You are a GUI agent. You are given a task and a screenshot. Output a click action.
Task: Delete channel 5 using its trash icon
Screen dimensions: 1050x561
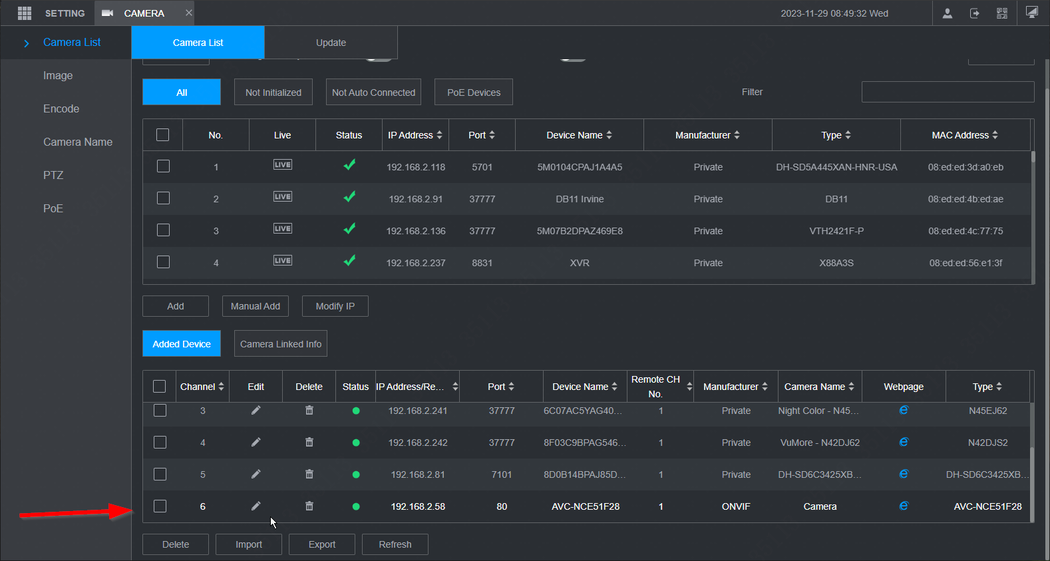coord(309,474)
